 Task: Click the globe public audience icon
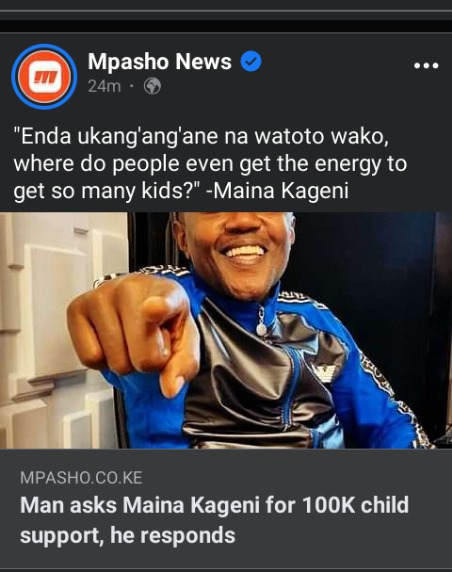152,86
